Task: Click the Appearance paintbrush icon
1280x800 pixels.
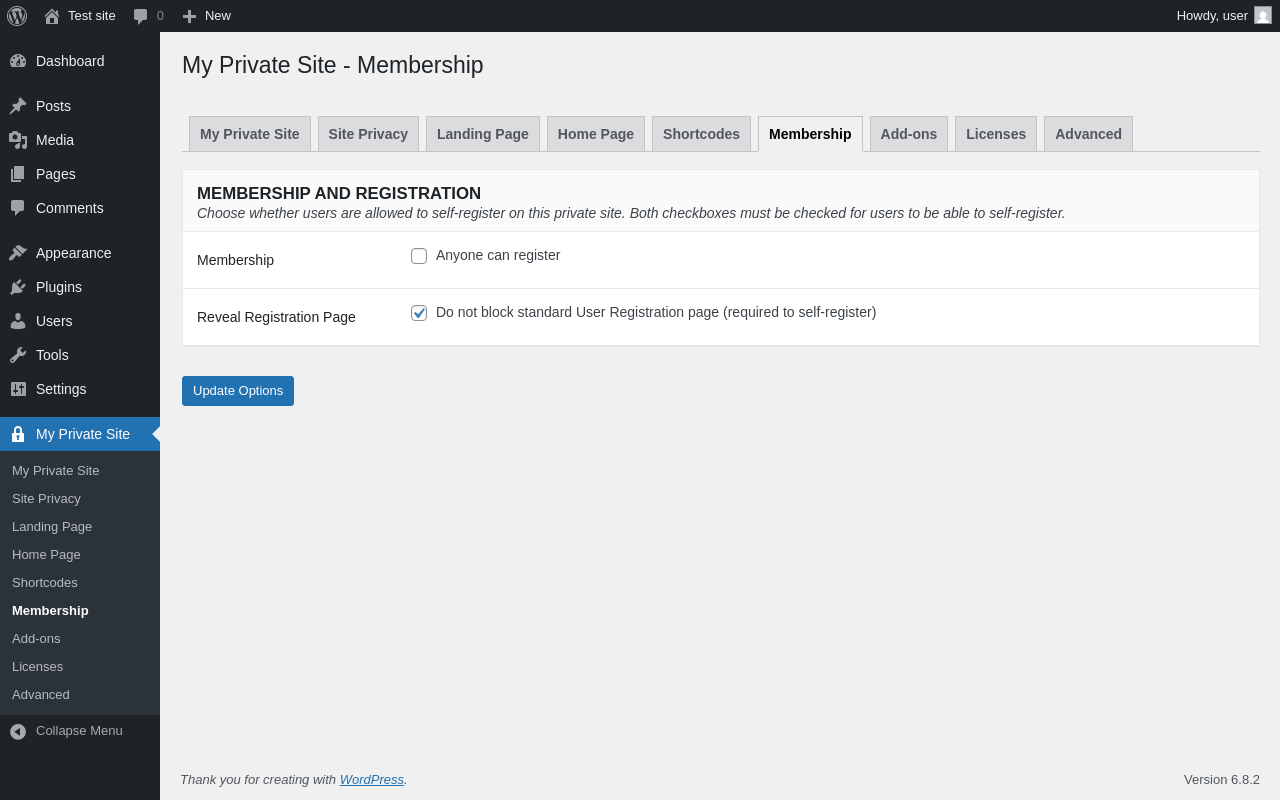Action: (x=18, y=253)
